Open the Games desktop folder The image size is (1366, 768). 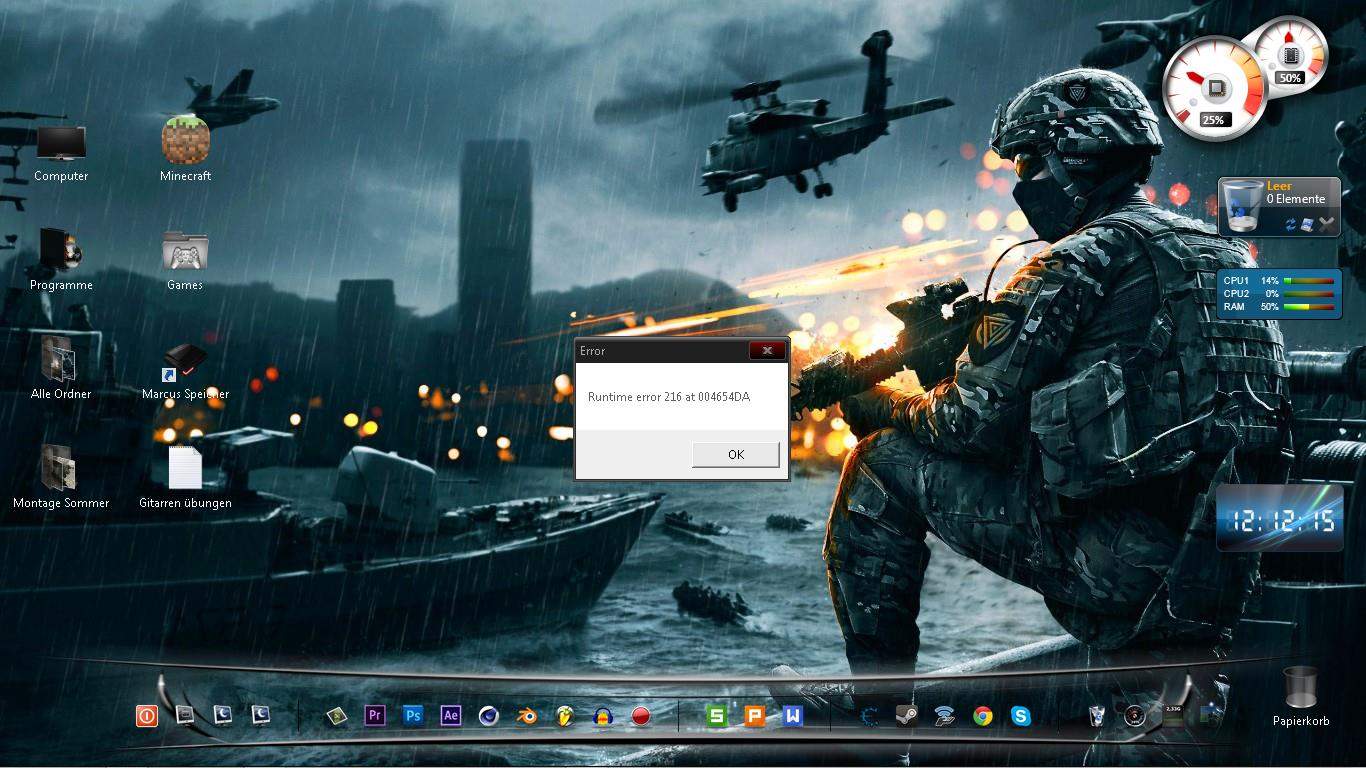coord(185,261)
